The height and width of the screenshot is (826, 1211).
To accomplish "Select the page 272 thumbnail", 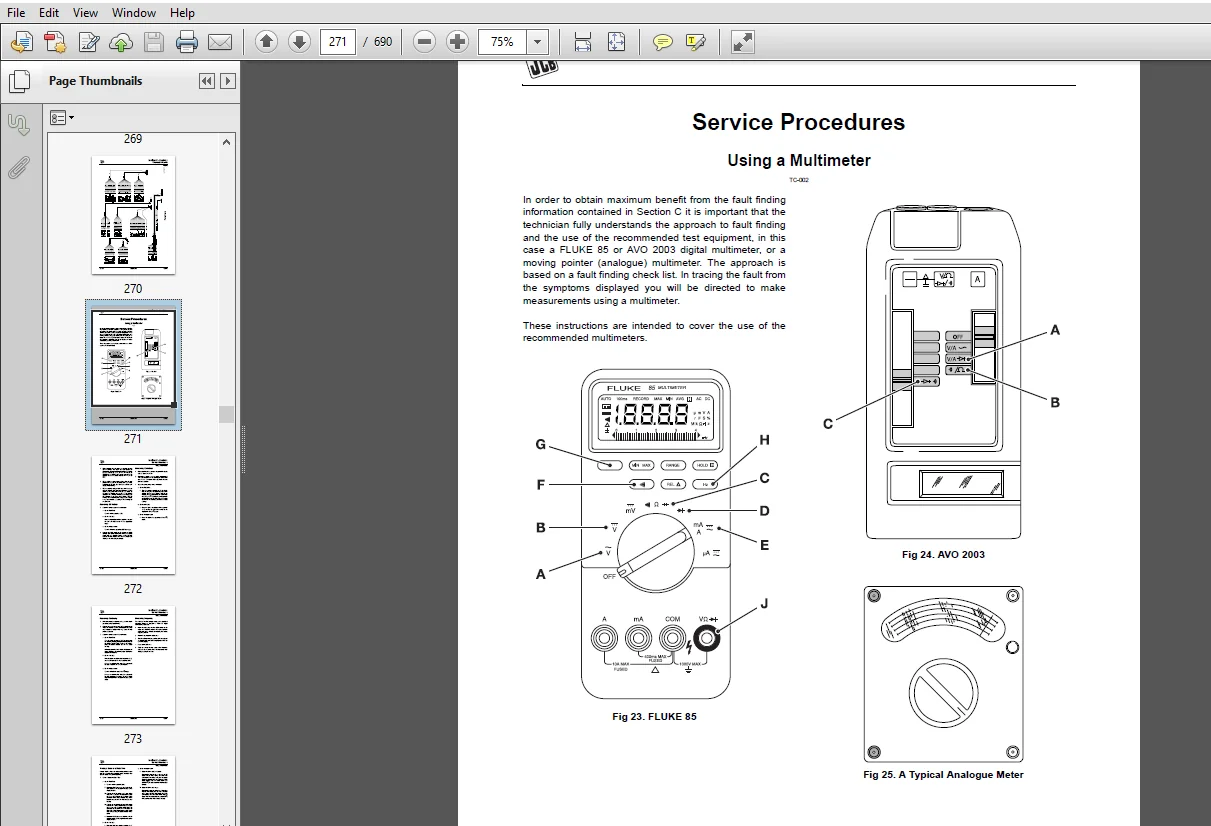I will tap(133, 515).
